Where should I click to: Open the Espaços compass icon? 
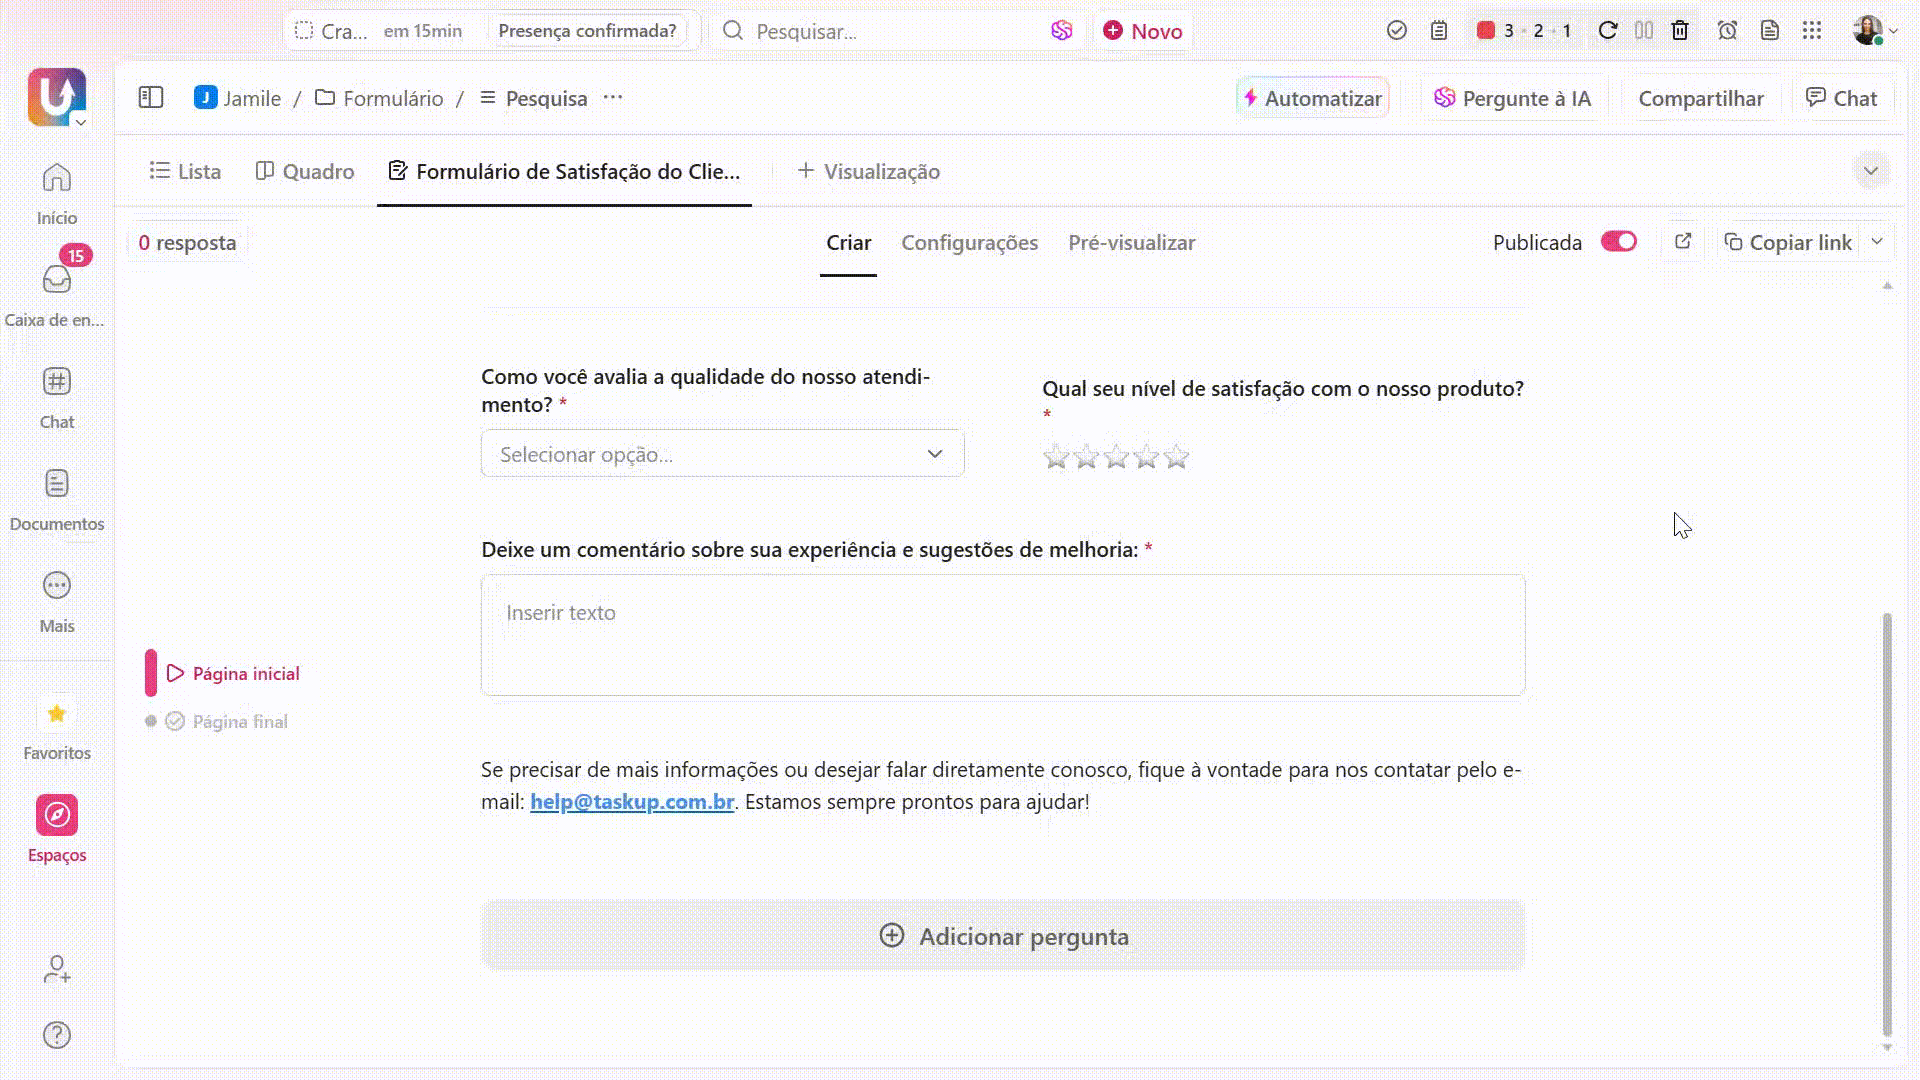(57, 815)
